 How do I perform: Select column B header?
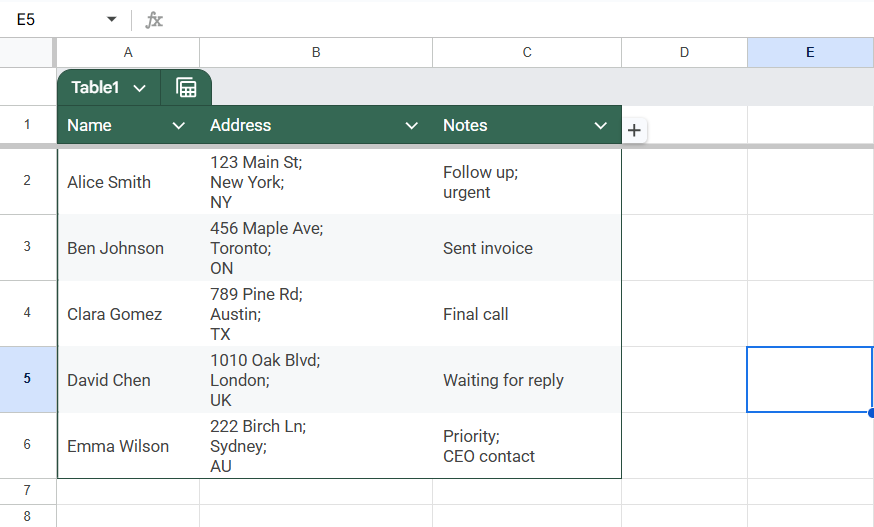[x=316, y=52]
